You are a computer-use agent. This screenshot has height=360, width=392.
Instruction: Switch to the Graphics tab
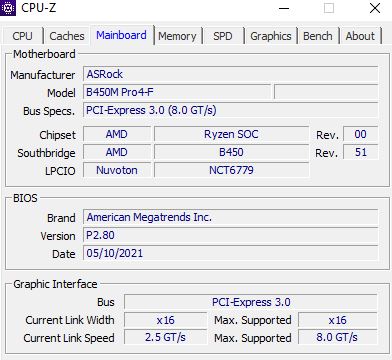click(271, 36)
